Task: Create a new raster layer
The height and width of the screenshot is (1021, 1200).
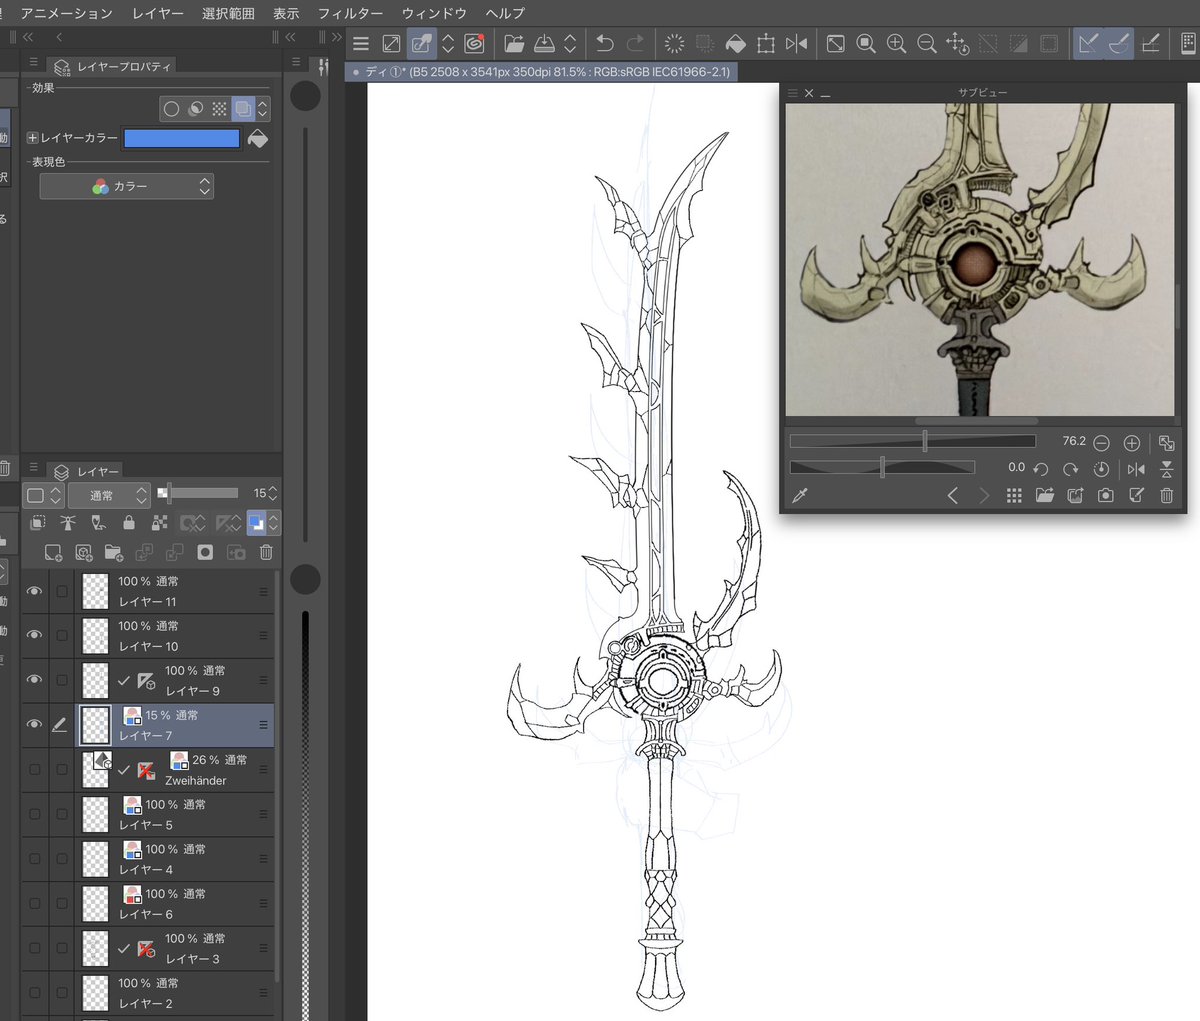Action: point(53,552)
